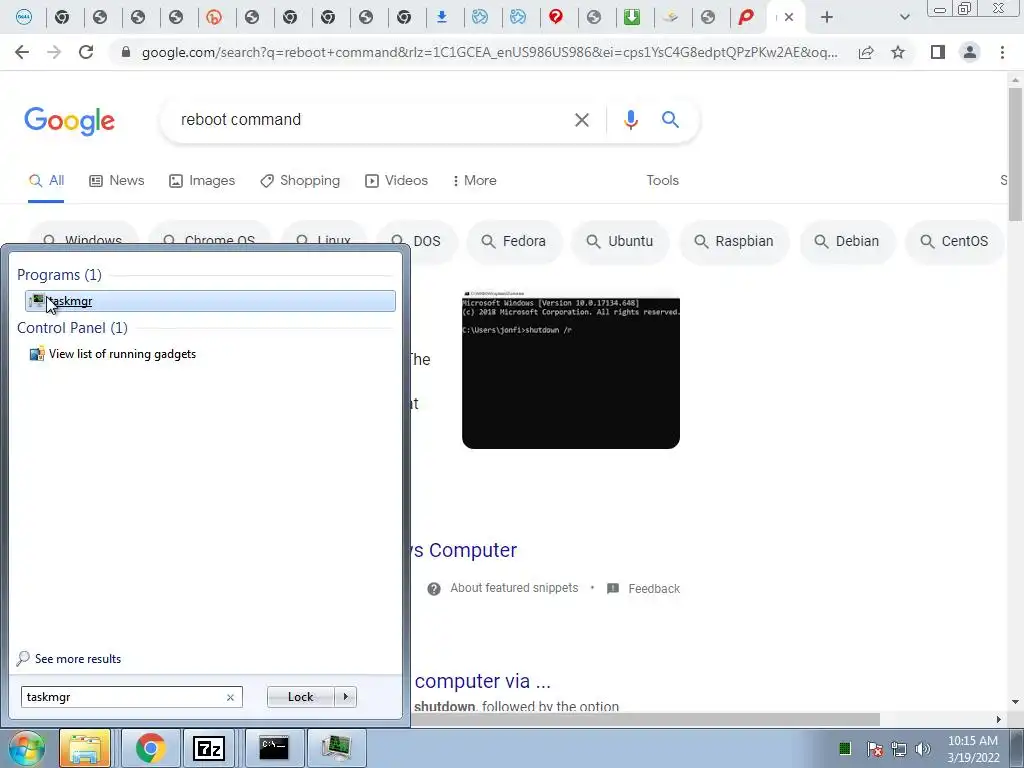1024x768 pixels.
Task: Click the network tray icon
Action: [899, 748]
